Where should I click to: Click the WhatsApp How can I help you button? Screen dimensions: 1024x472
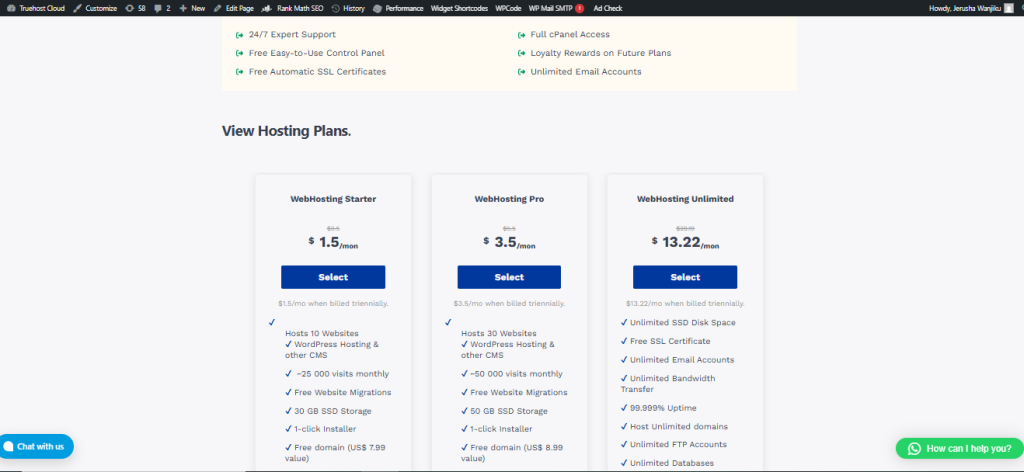(x=959, y=448)
